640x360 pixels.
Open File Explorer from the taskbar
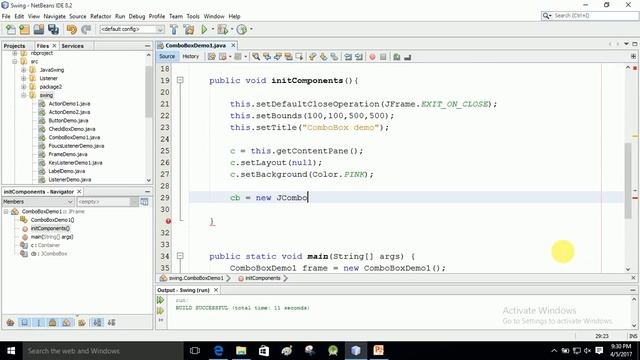pos(241,351)
